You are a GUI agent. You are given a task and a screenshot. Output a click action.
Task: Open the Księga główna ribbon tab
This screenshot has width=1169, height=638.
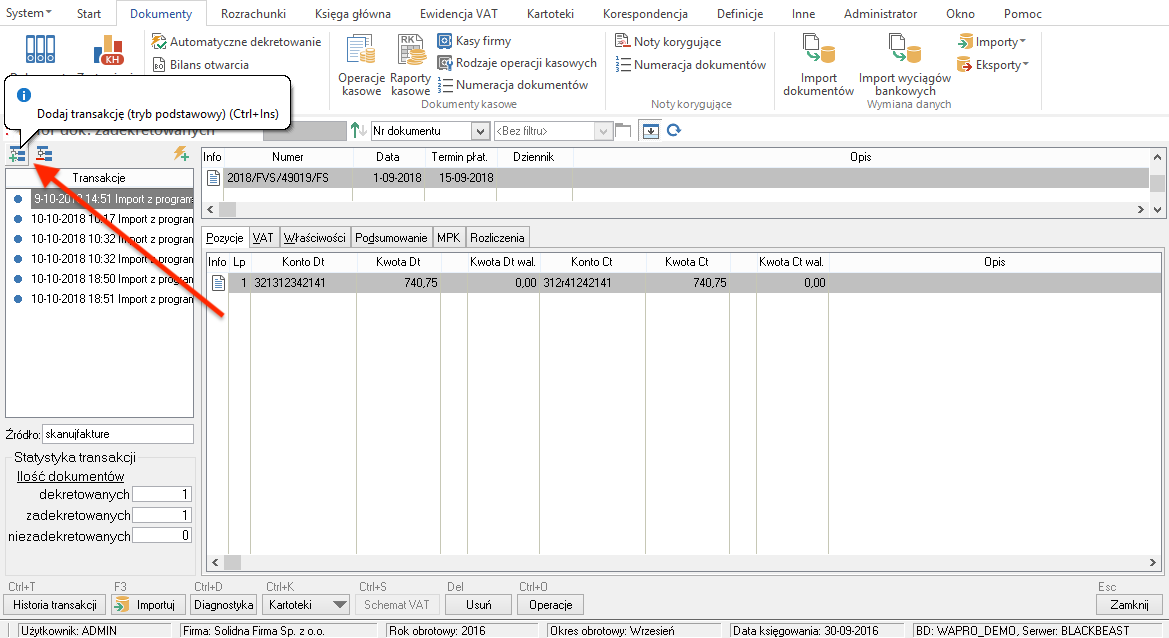(353, 14)
